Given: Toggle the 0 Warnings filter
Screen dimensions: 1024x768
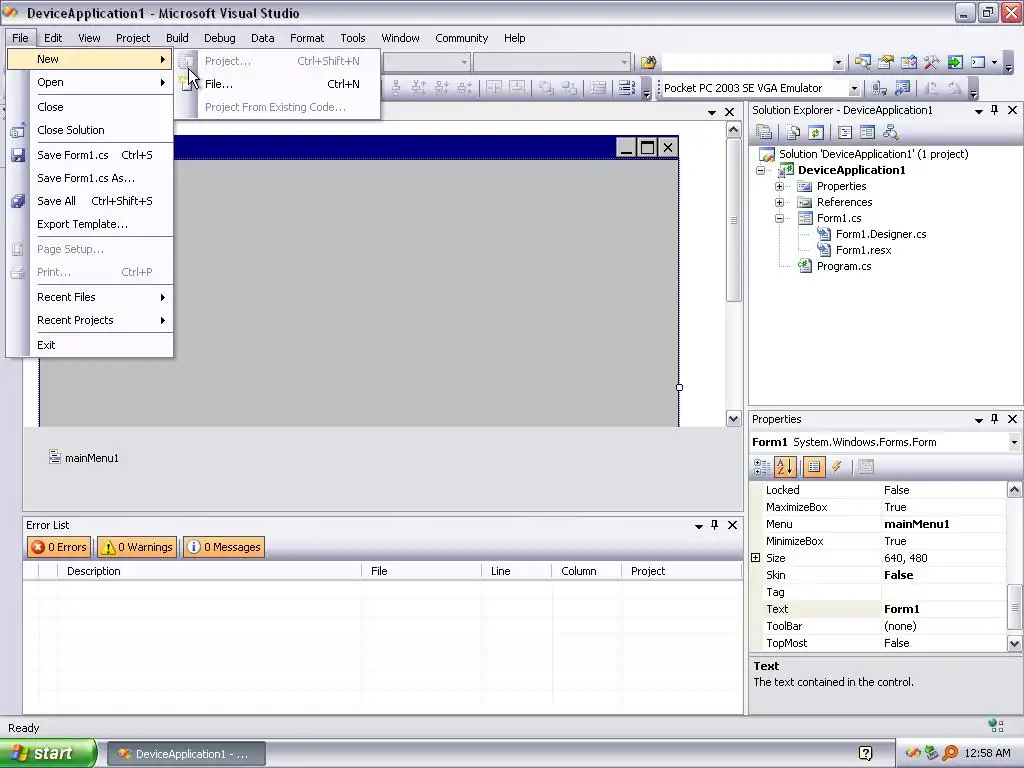Looking at the screenshot, I should point(138,547).
